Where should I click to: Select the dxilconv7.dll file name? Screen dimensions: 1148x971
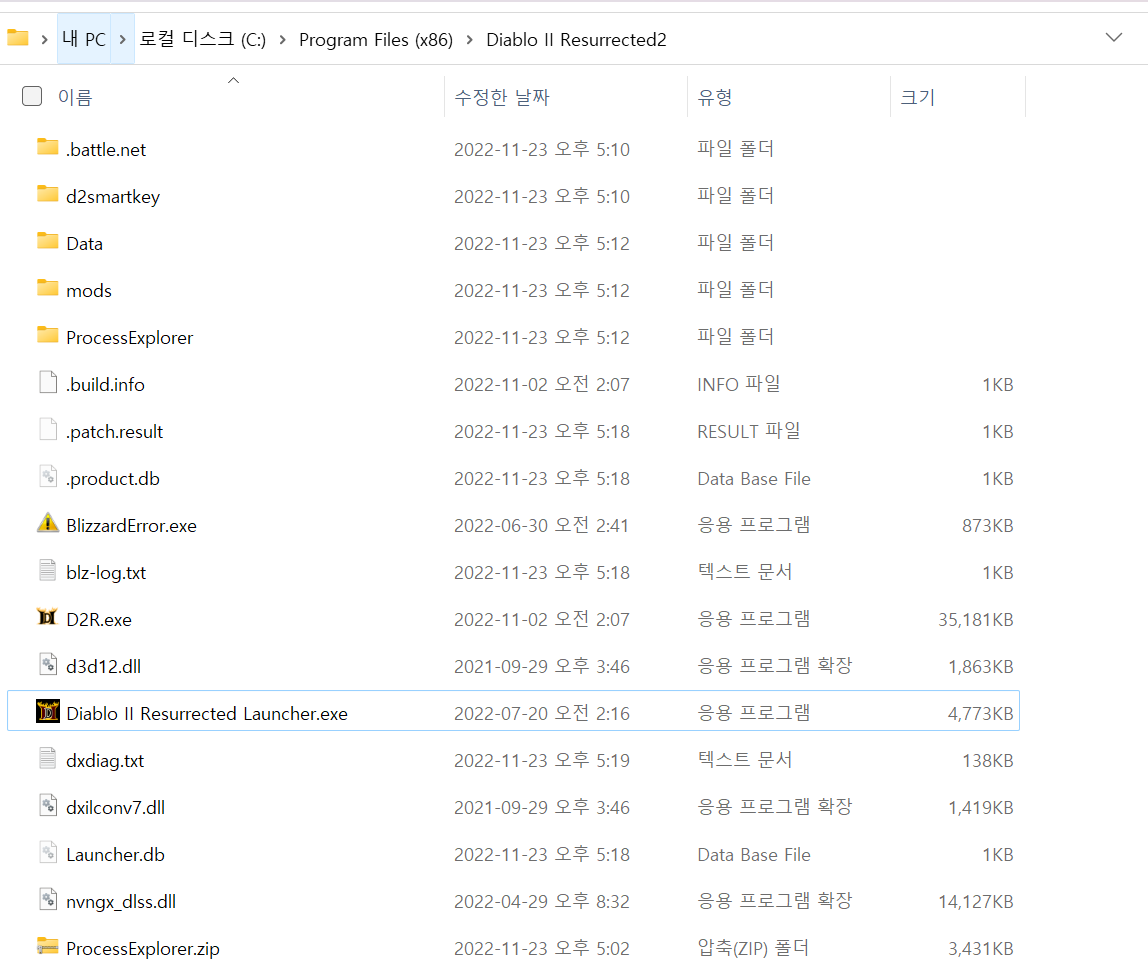115,807
